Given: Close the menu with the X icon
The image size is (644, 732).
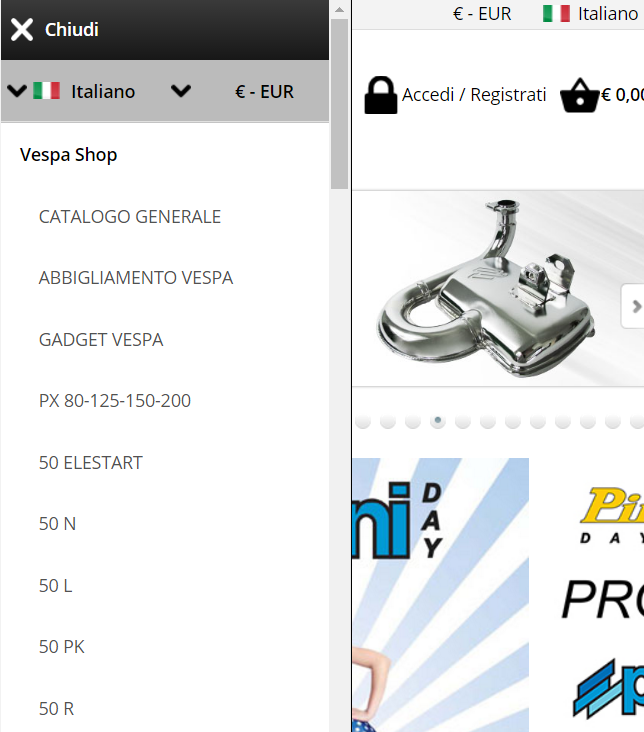Looking at the screenshot, I should (22, 30).
